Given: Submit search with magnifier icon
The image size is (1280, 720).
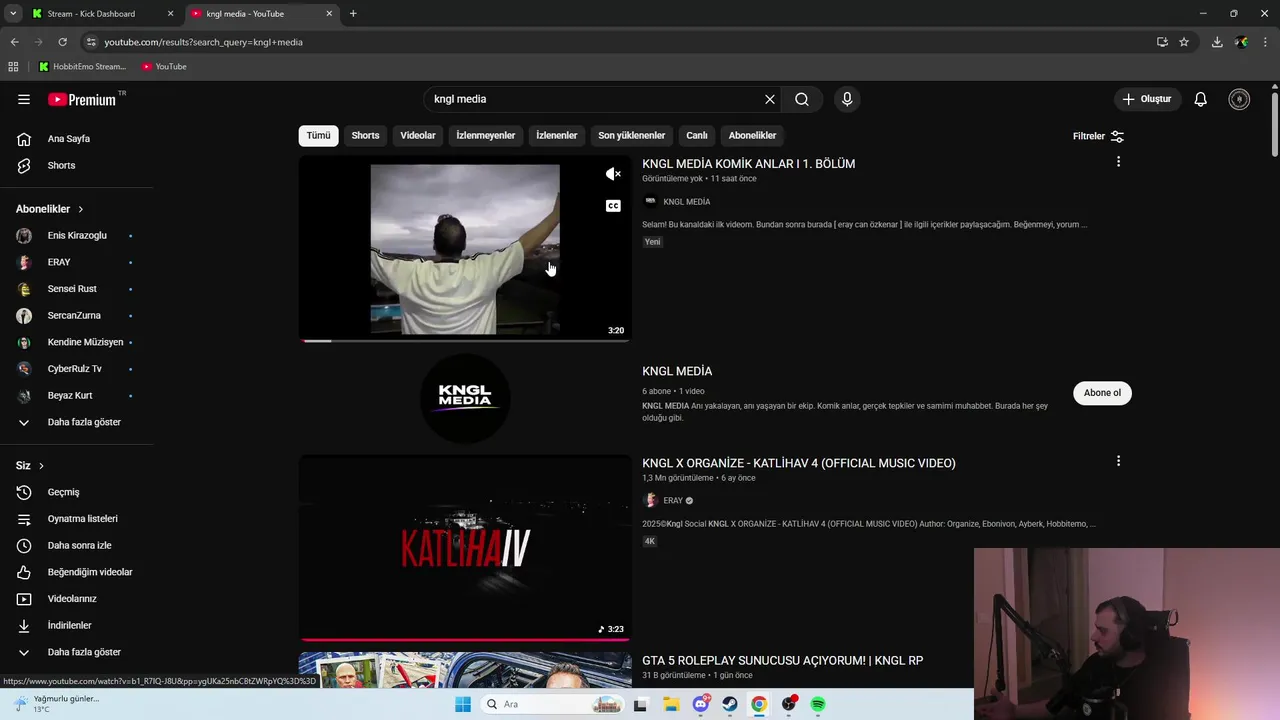Looking at the screenshot, I should click(802, 99).
